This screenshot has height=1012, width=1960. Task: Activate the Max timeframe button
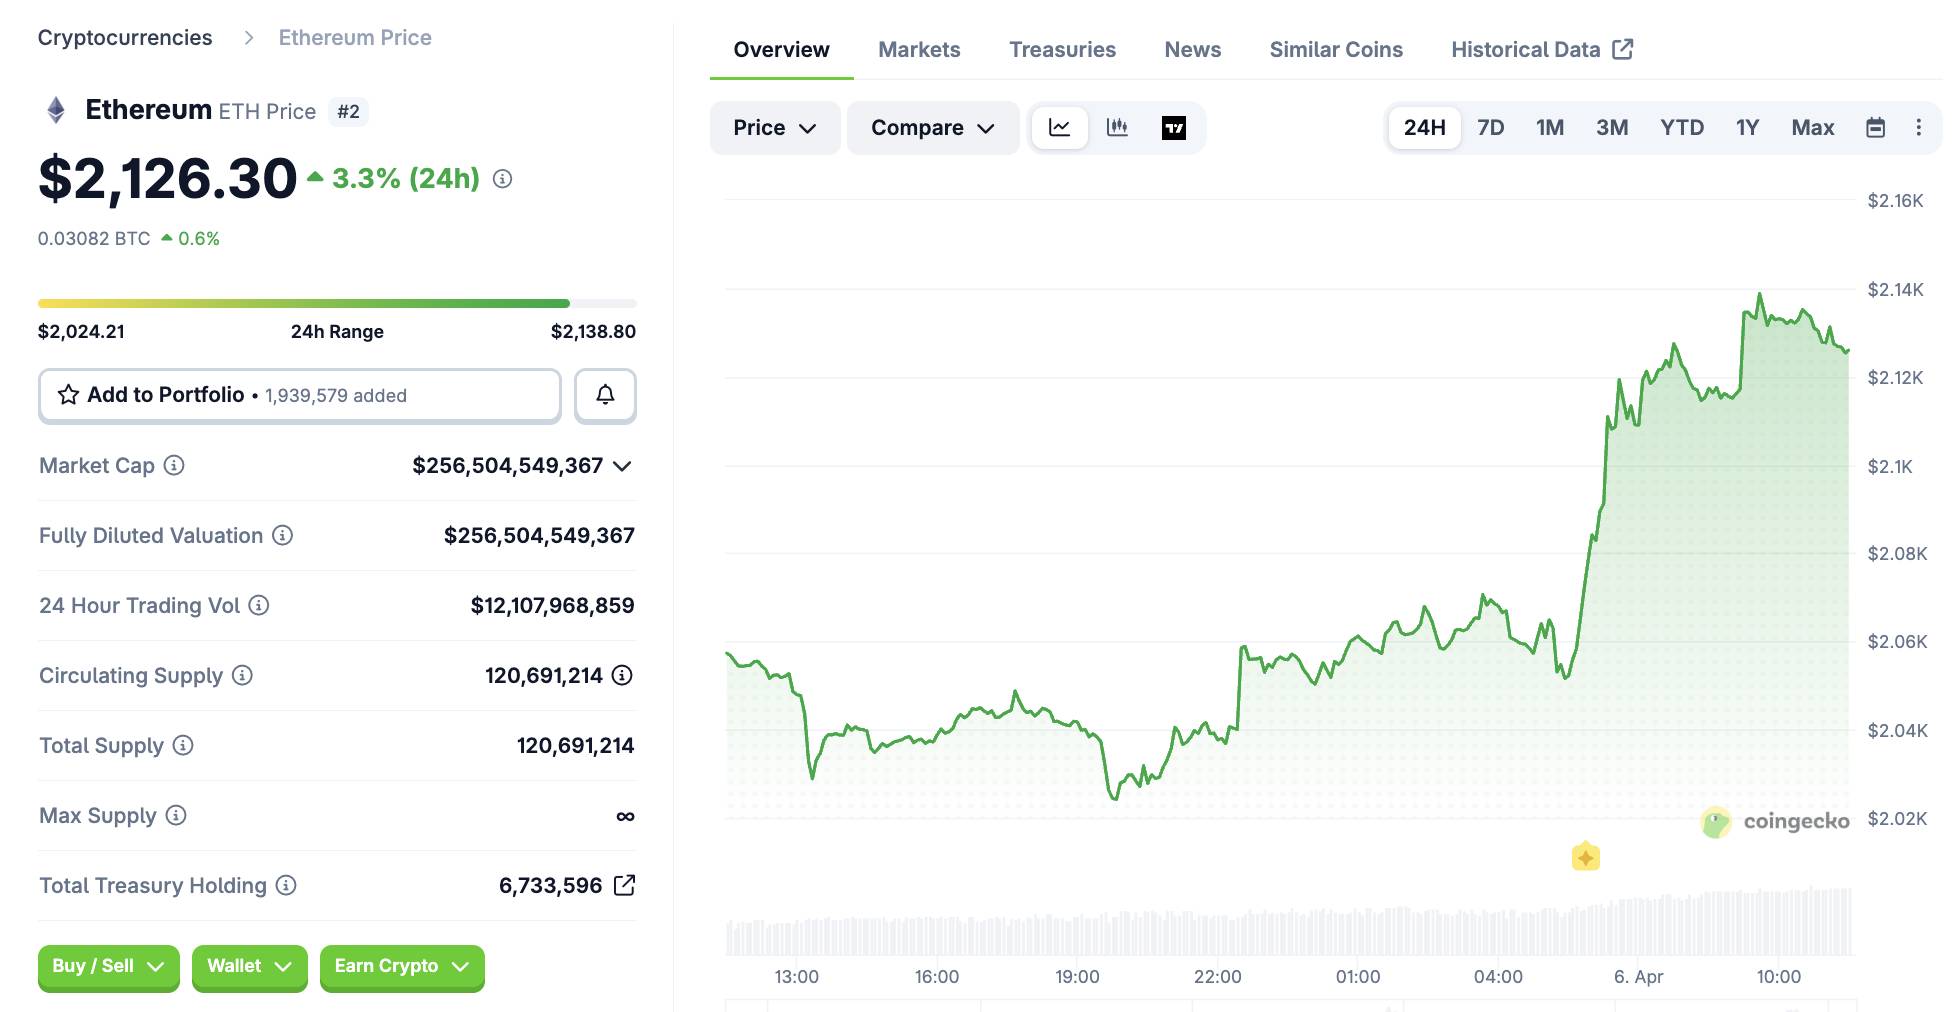(1812, 127)
